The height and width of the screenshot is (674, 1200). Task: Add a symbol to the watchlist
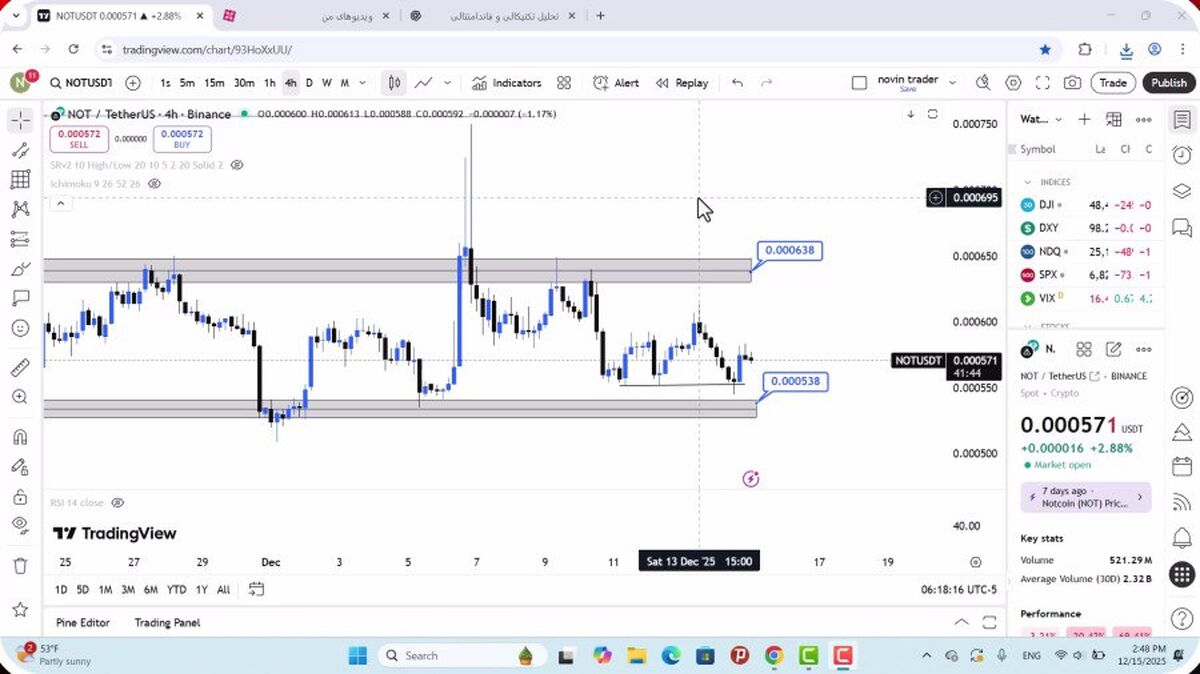click(1084, 119)
